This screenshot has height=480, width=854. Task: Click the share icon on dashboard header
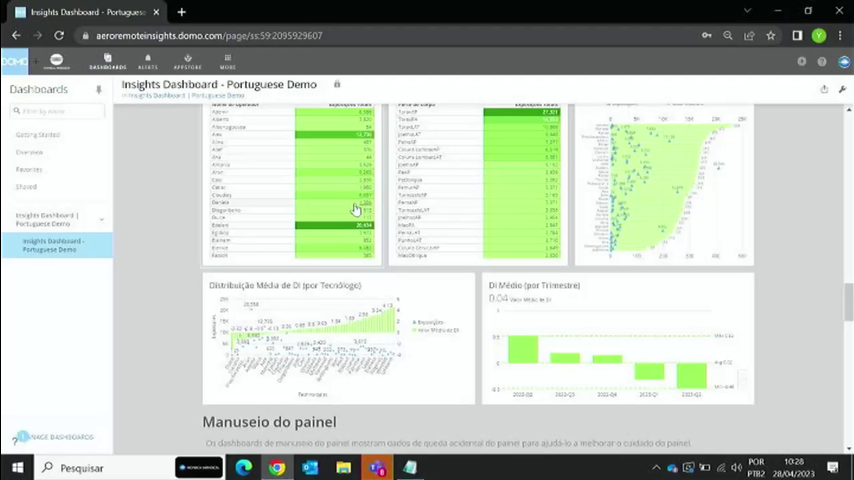pos(824,88)
